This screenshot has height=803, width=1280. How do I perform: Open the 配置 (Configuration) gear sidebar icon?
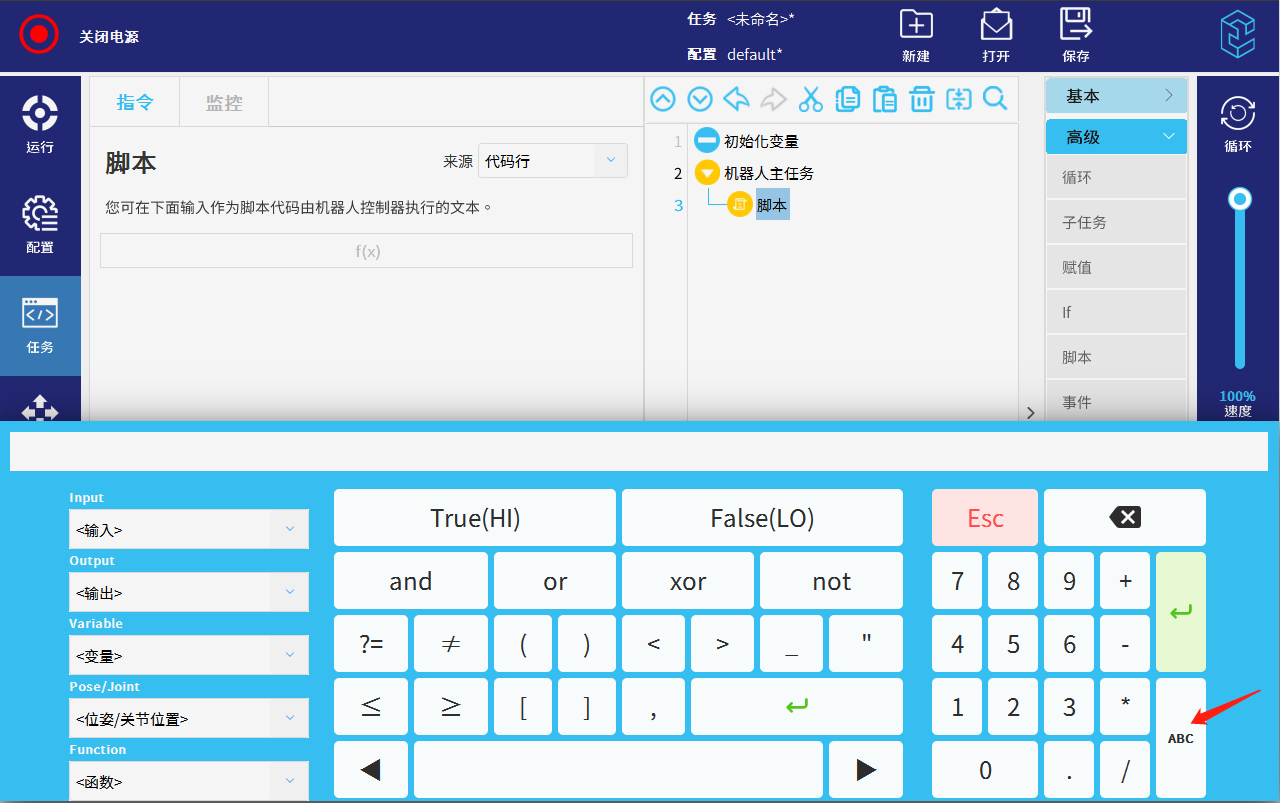[40, 224]
